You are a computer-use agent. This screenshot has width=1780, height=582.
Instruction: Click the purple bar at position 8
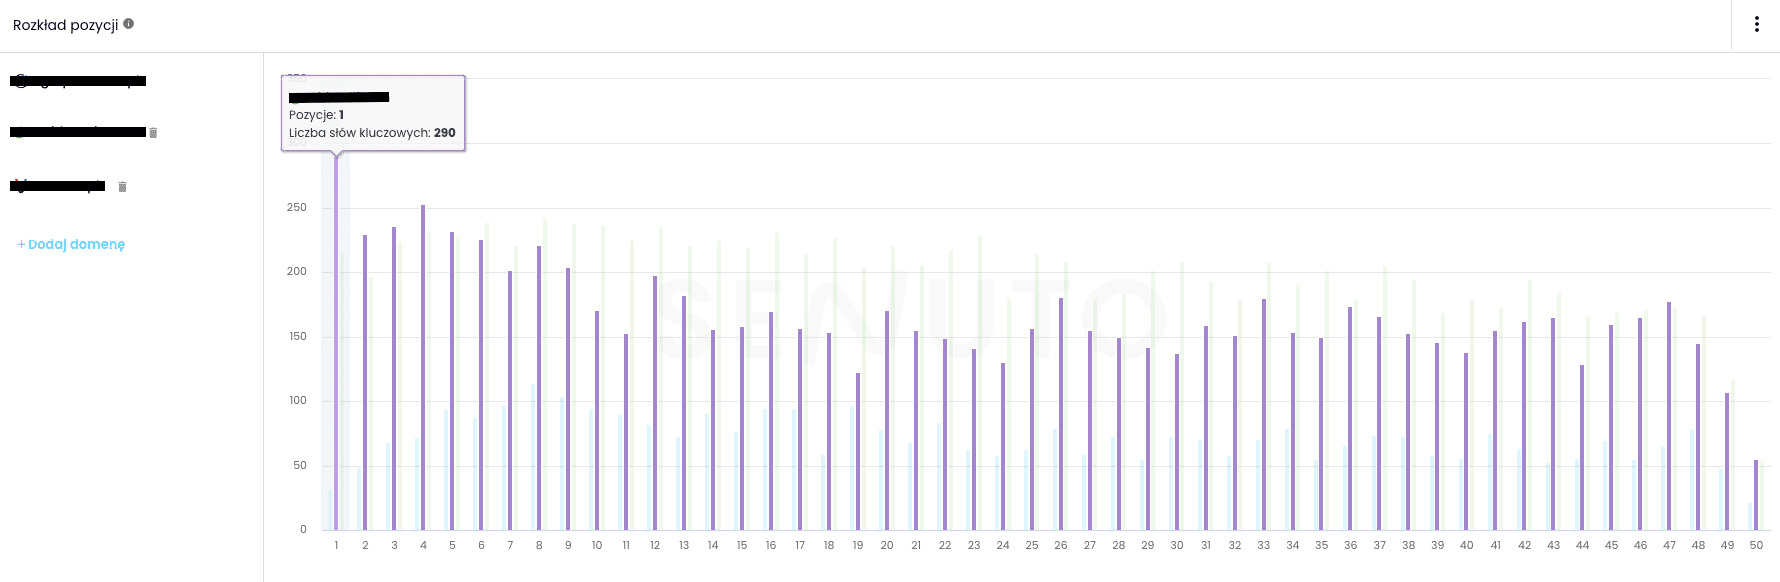[539, 388]
